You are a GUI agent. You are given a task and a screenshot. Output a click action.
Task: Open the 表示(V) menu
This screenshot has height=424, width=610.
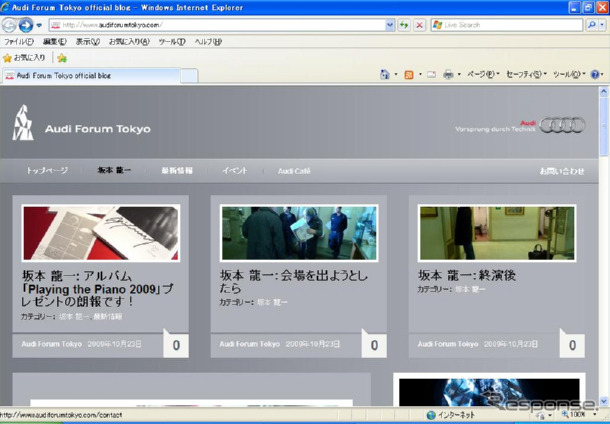(x=88, y=42)
